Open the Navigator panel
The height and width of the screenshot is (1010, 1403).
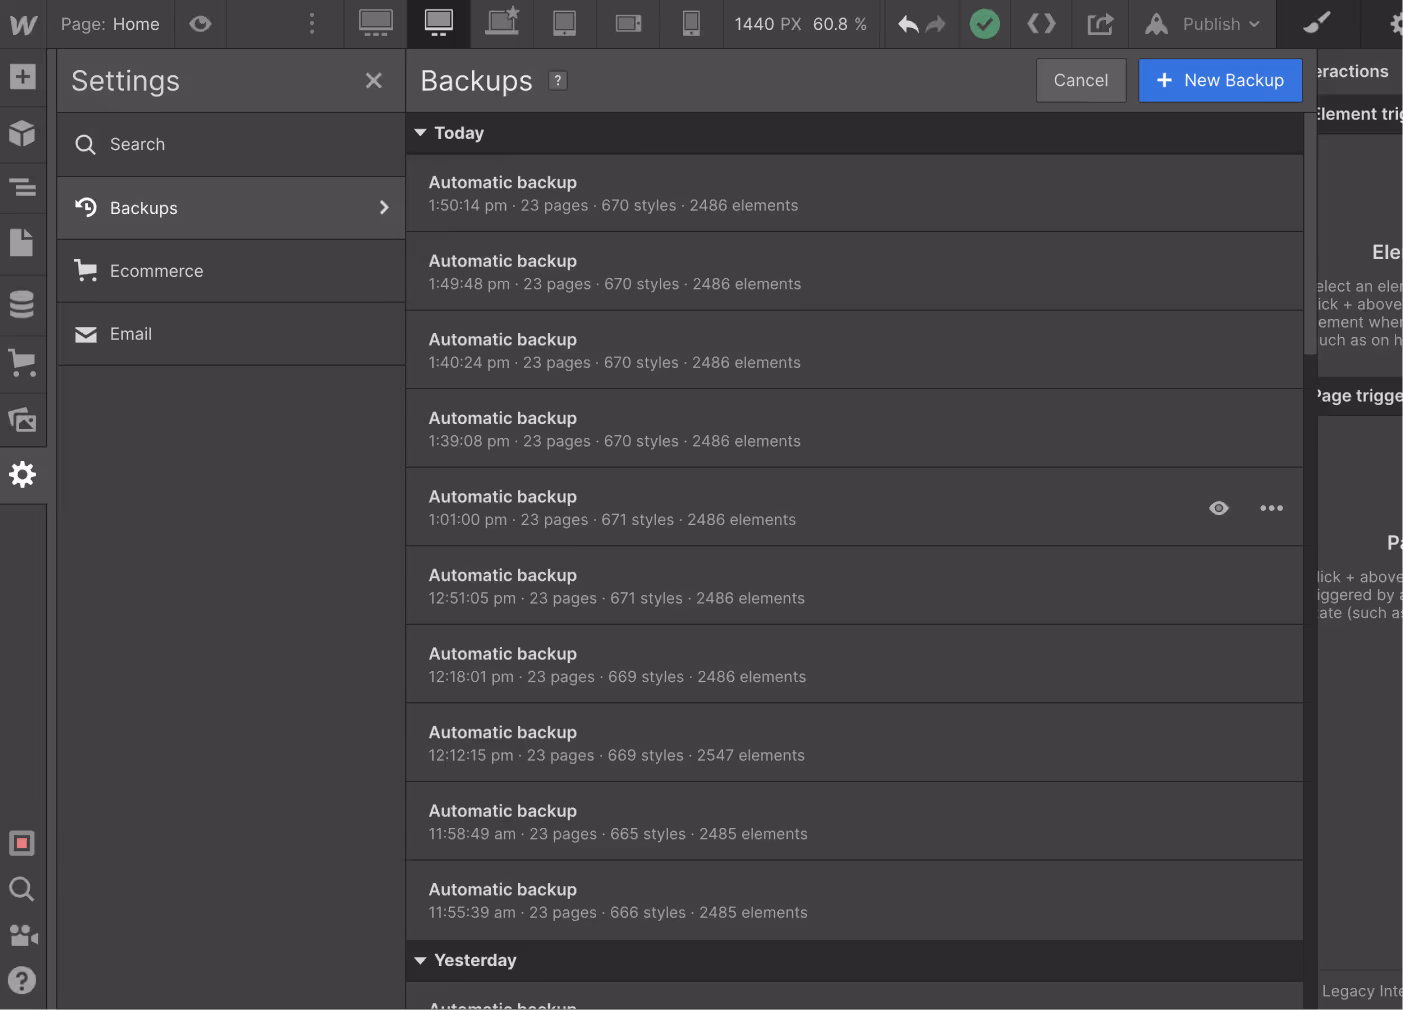pos(22,188)
